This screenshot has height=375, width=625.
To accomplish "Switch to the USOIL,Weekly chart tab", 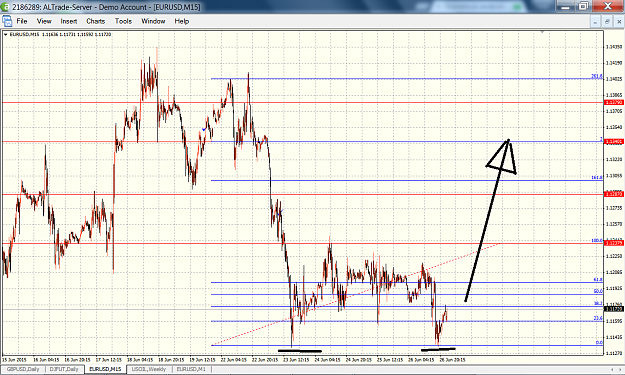I will click(x=149, y=369).
